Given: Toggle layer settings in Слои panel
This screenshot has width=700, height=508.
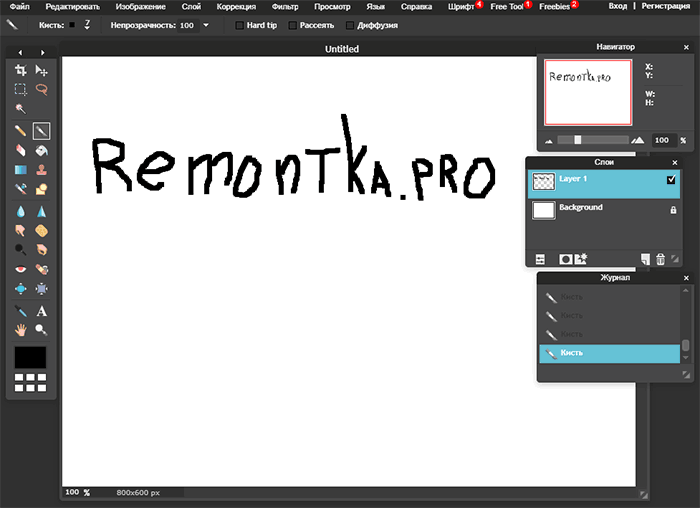Looking at the screenshot, I should pos(540,259).
